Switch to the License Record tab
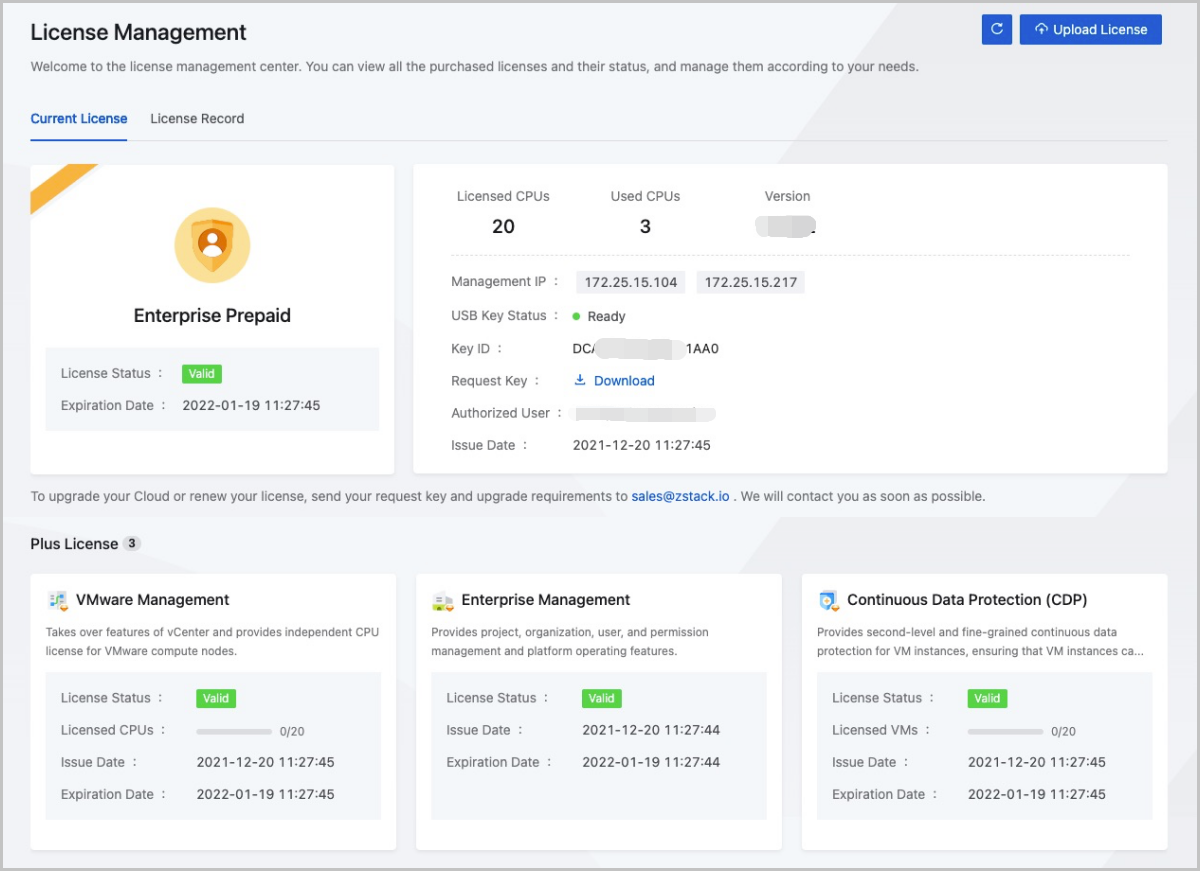Screen dimensions: 1200x871 [x=197, y=119]
